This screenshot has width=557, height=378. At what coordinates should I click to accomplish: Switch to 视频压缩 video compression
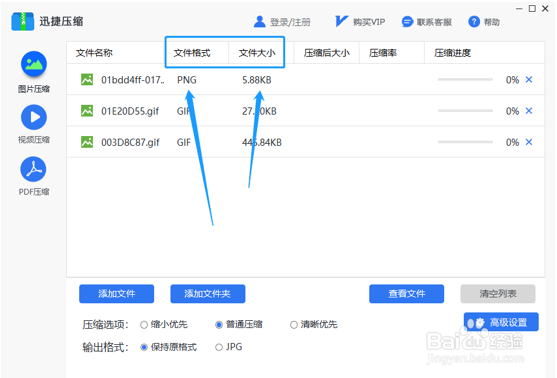coord(34,124)
